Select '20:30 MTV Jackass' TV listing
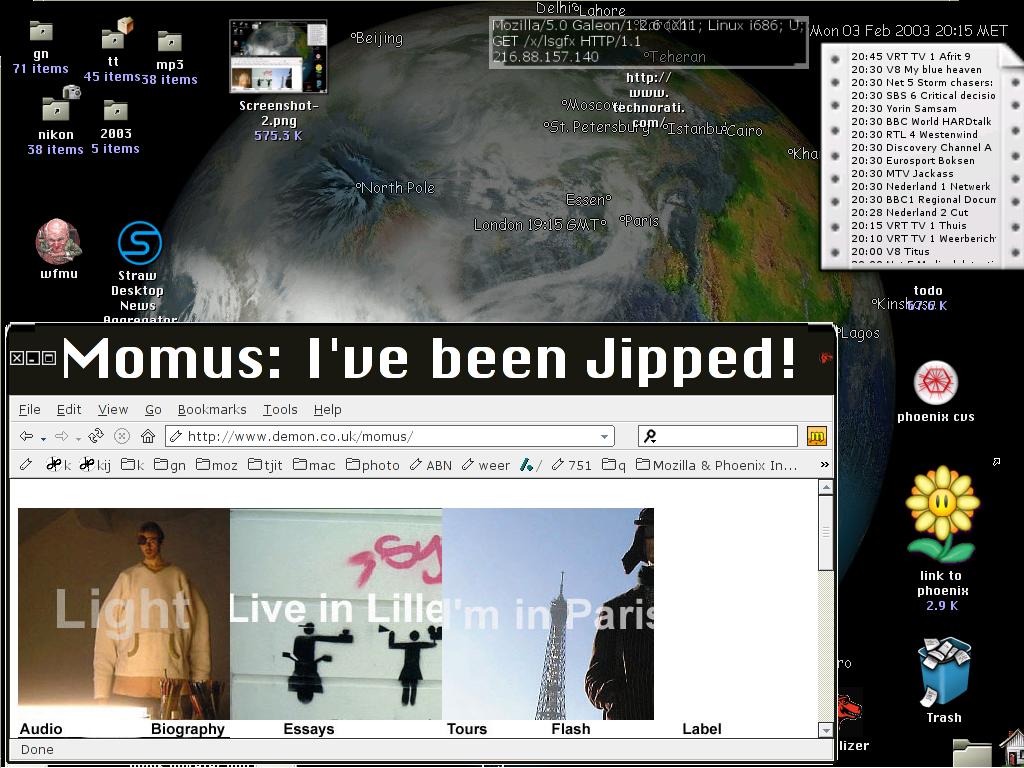Image resolution: width=1024 pixels, height=768 pixels. pos(902,174)
